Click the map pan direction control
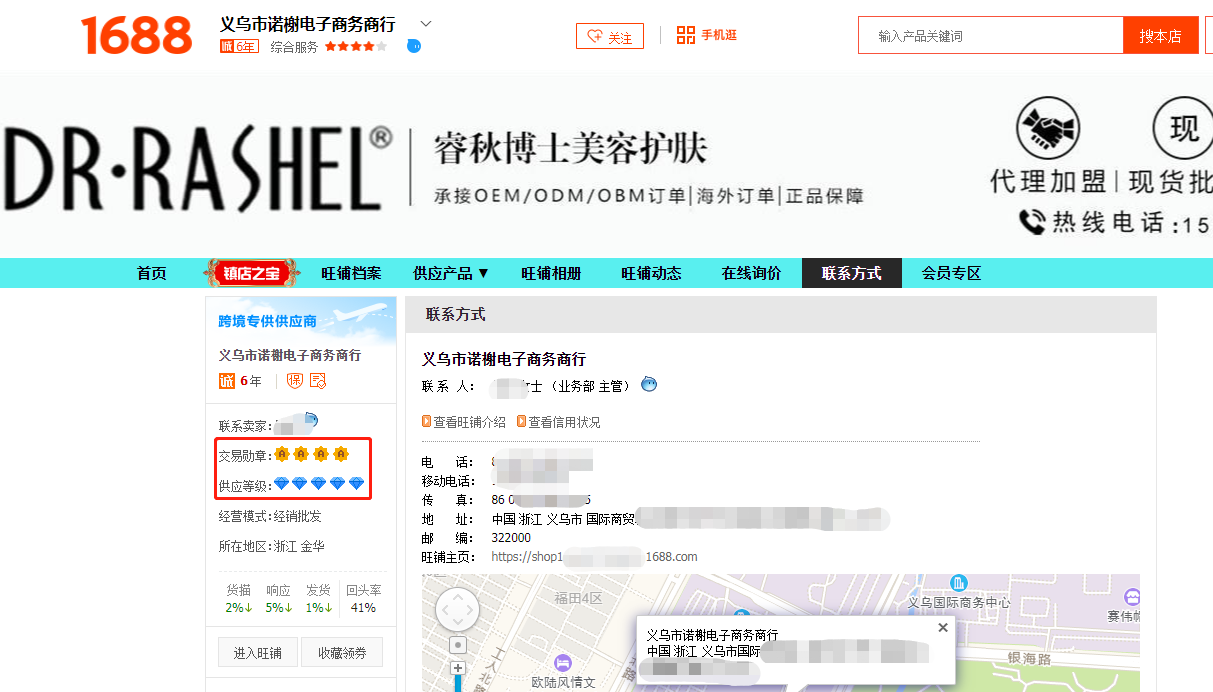This screenshot has width=1213, height=692. [458, 609]
